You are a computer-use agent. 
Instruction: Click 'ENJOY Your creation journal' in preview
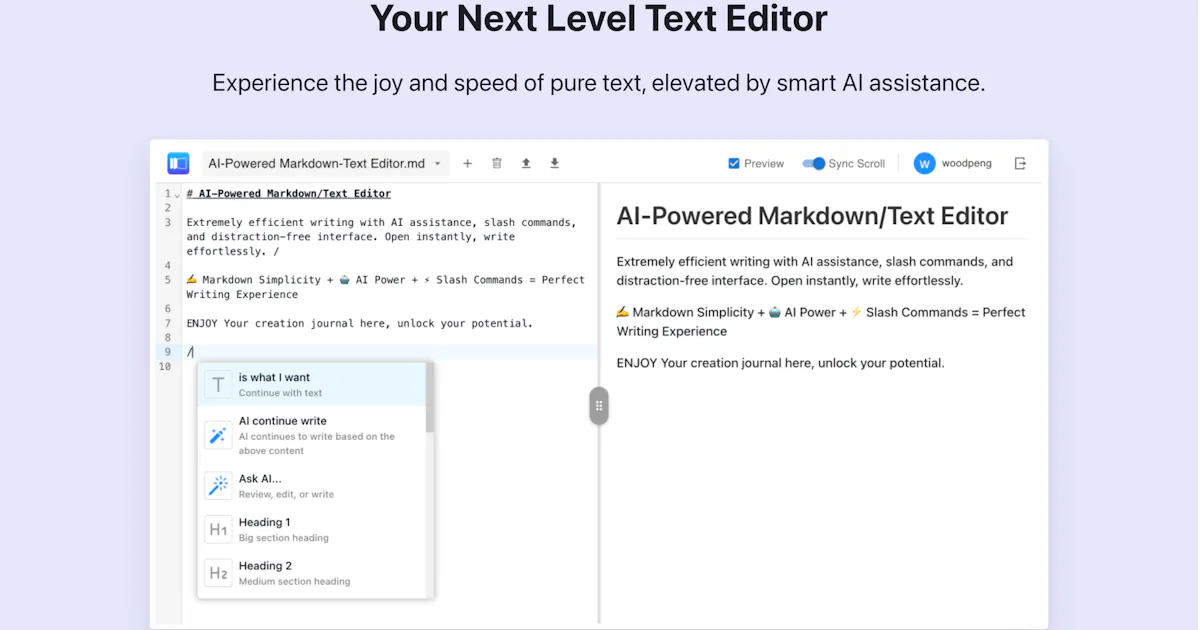click(x=780, y=362)
